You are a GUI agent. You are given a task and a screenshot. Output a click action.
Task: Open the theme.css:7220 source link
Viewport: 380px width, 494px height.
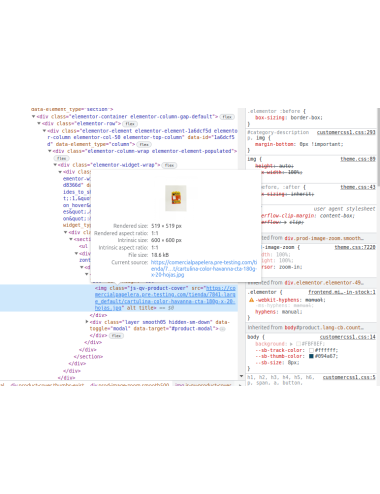[355, 247]
